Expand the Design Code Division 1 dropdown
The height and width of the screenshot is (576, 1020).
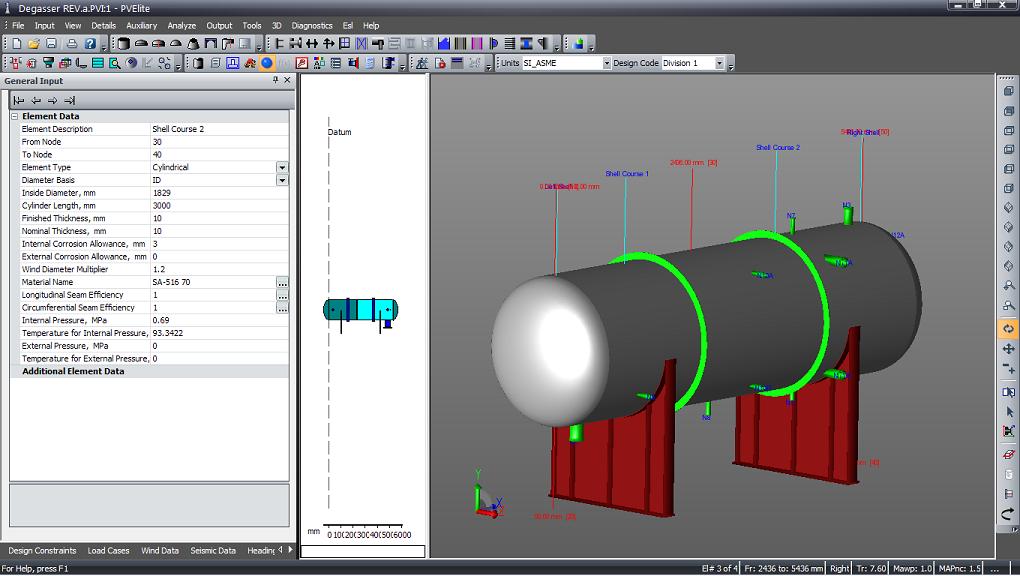(x=720, y=63)
